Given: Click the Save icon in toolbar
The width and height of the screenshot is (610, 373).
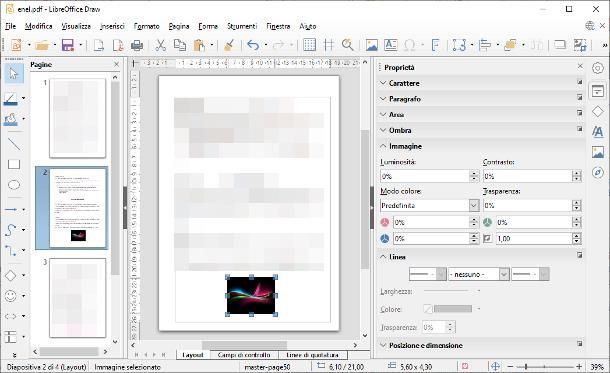Looking at the screenshot, I should pos(68,45).
